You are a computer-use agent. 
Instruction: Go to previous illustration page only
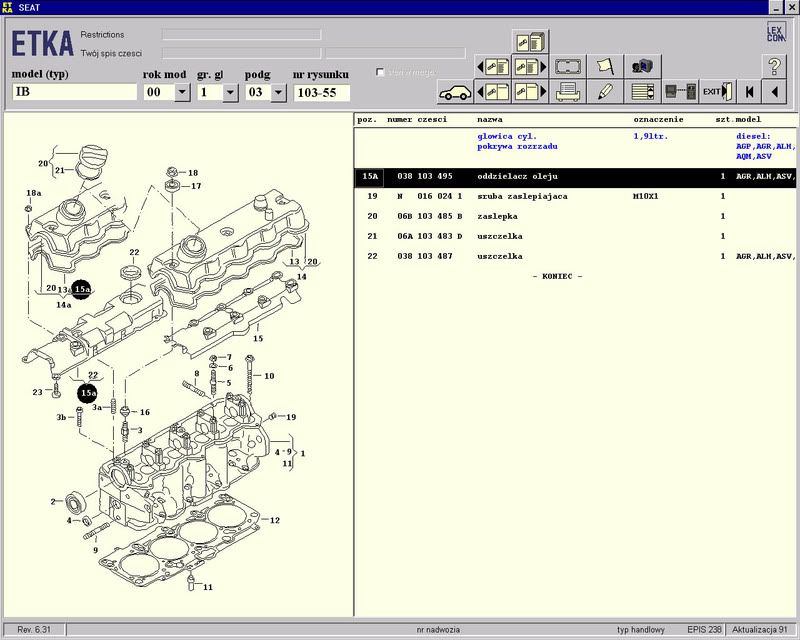tap(492, 92)
